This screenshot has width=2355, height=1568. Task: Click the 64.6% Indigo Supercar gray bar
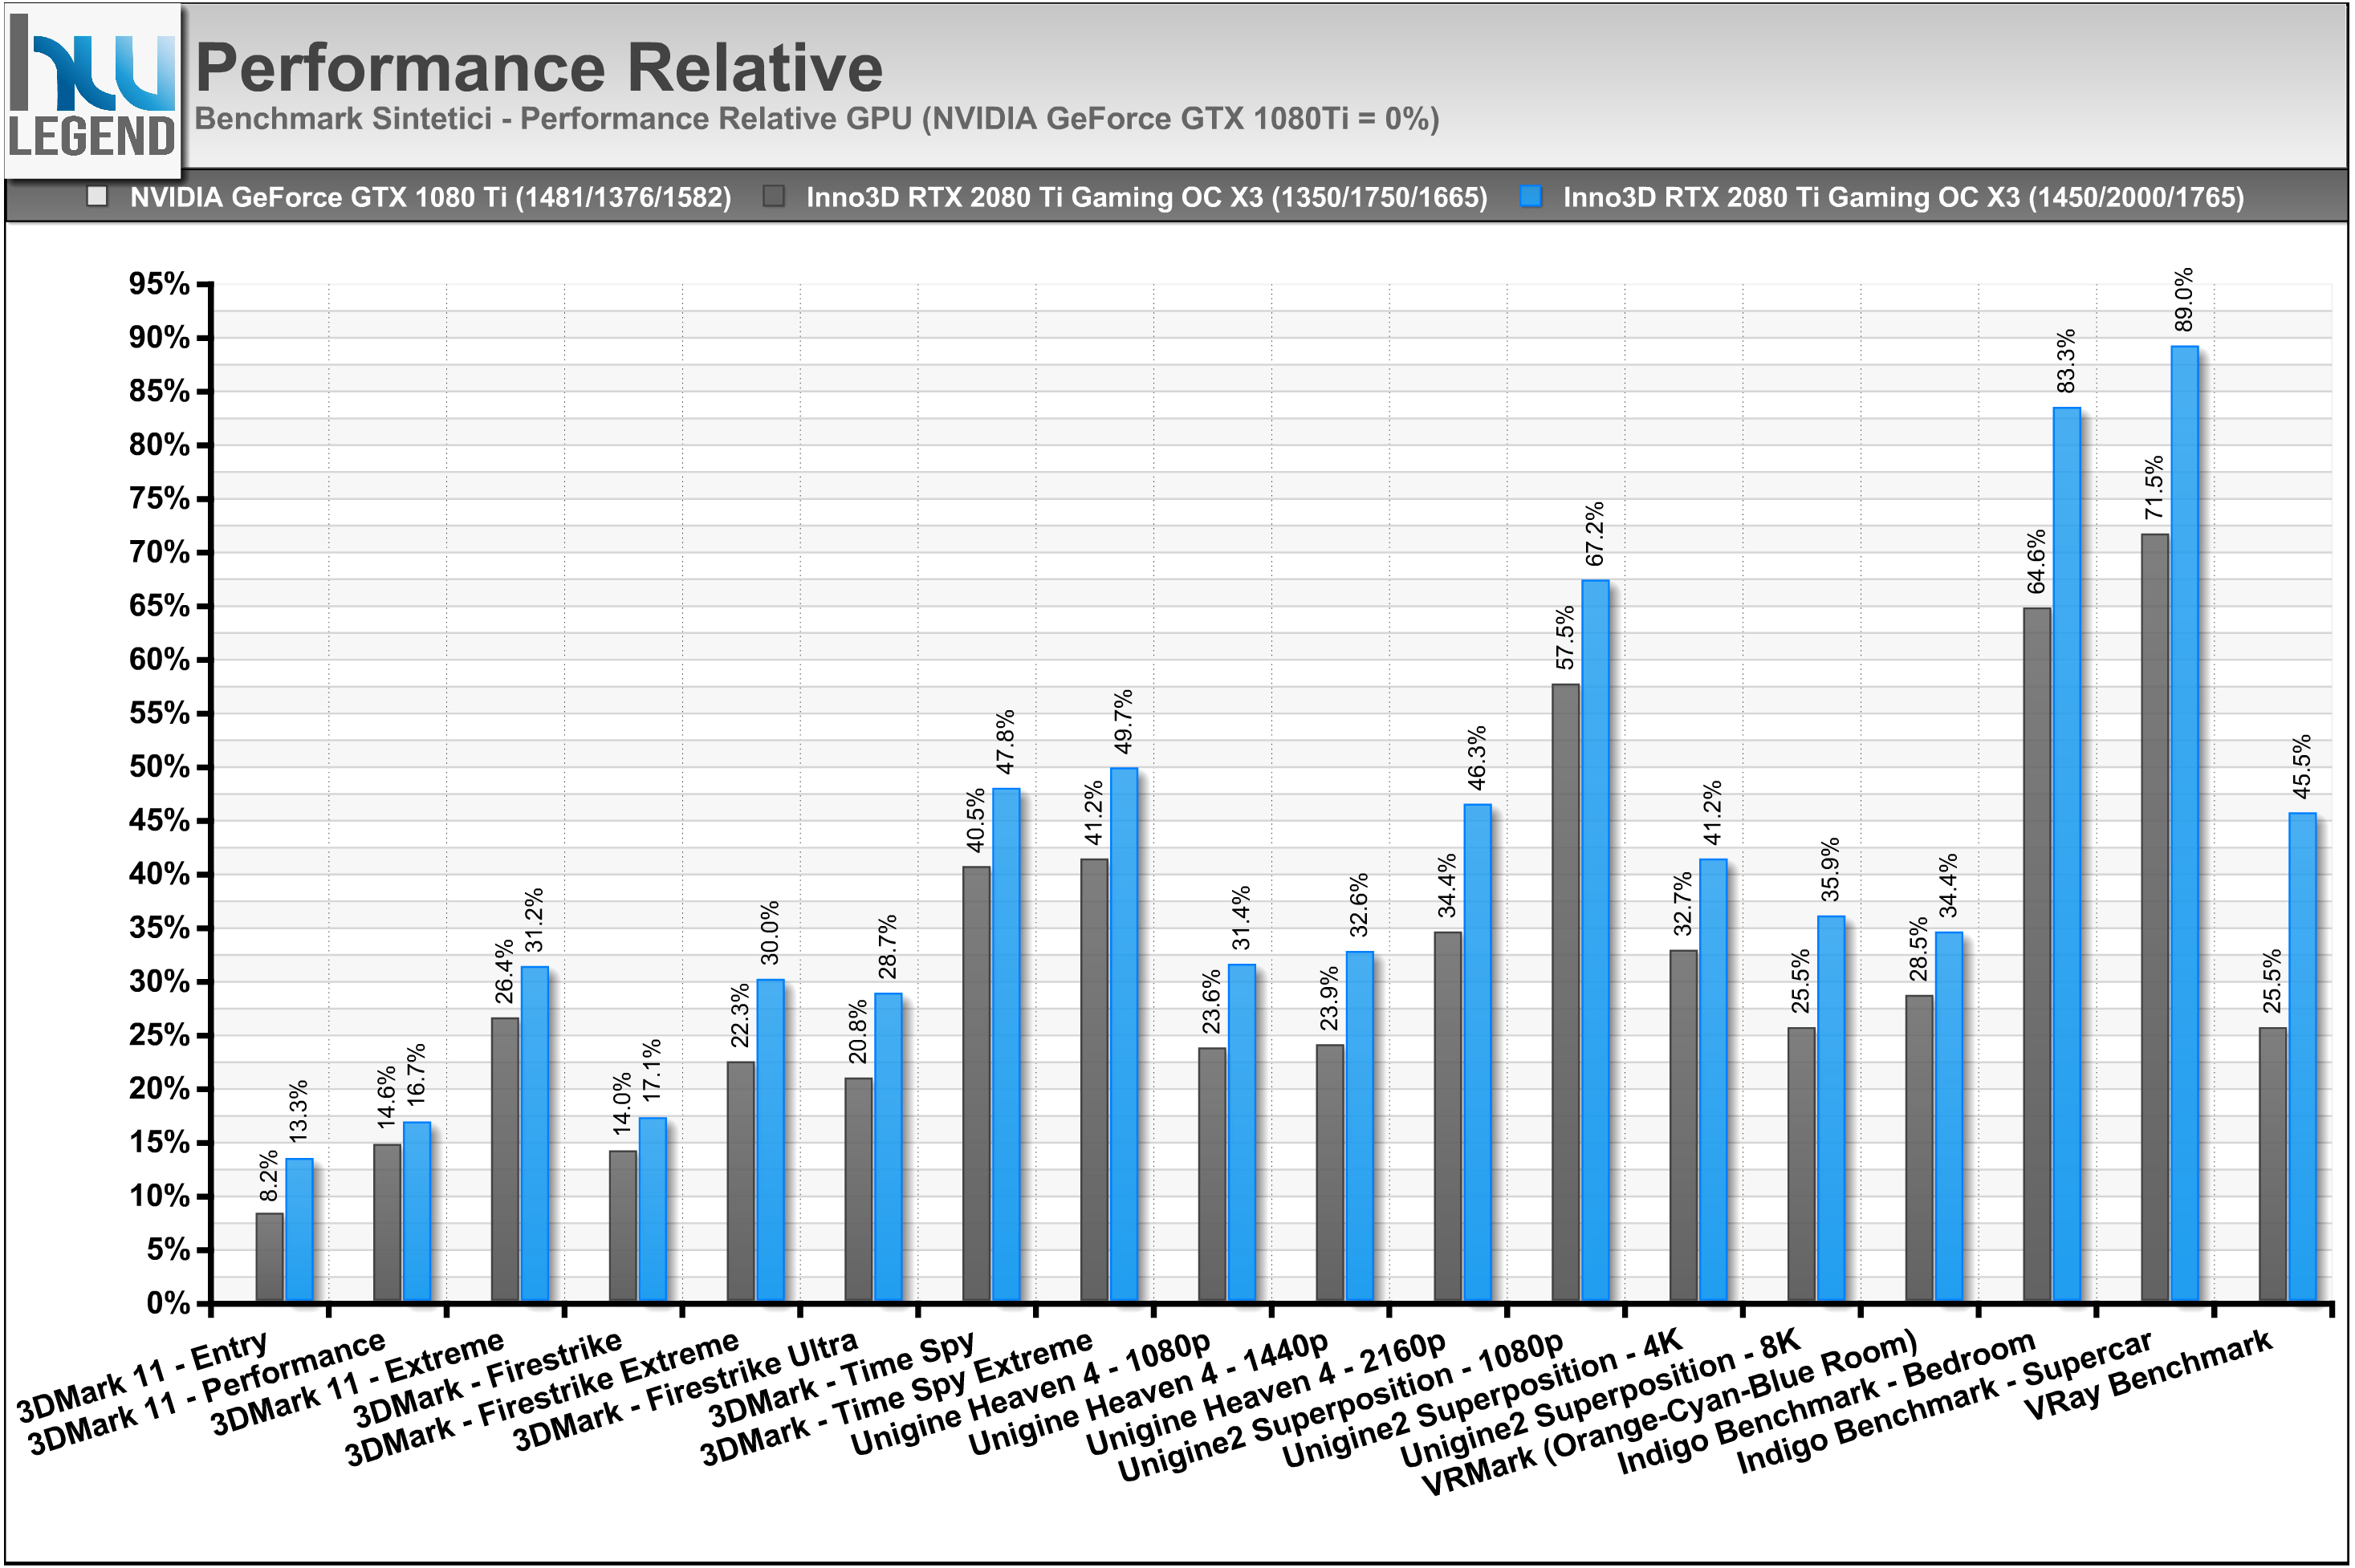(2036, 955)
